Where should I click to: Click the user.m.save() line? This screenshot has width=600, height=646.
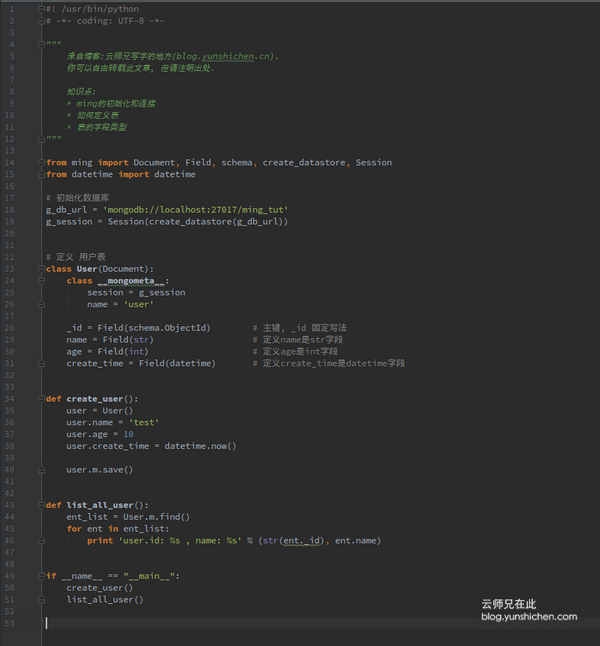(x=99, y=469)
